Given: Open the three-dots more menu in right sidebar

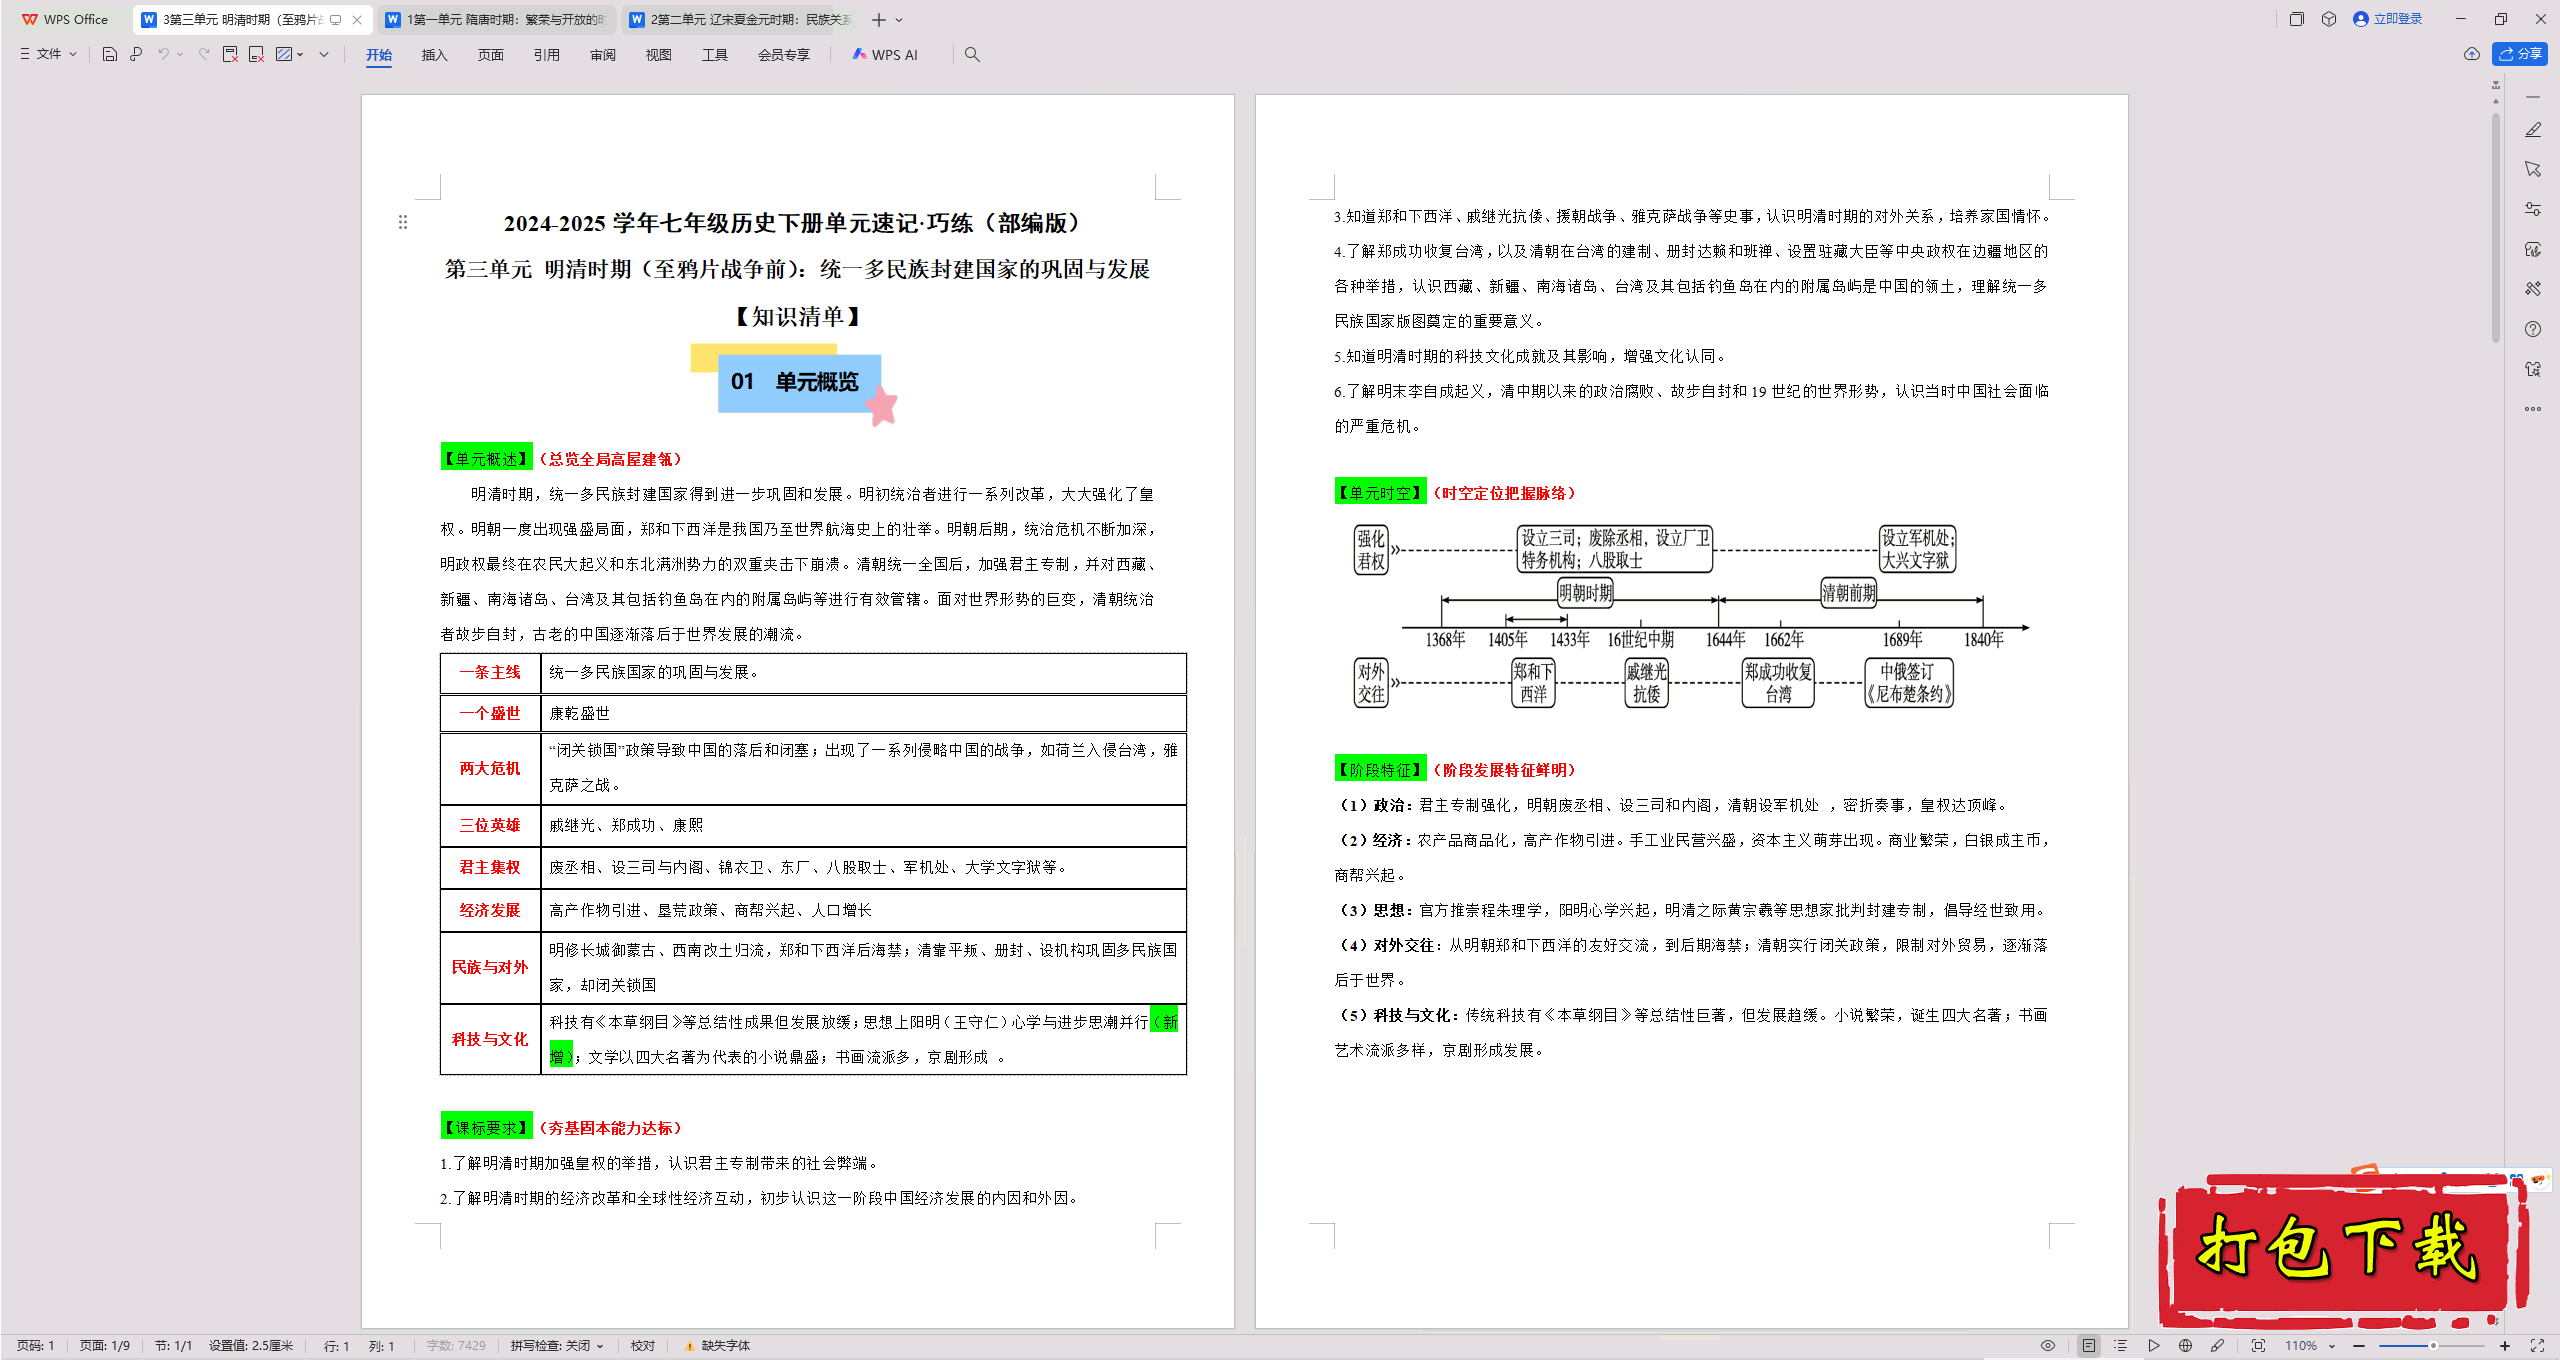Looking at the screenshot, I should [x=2533, y=409].
